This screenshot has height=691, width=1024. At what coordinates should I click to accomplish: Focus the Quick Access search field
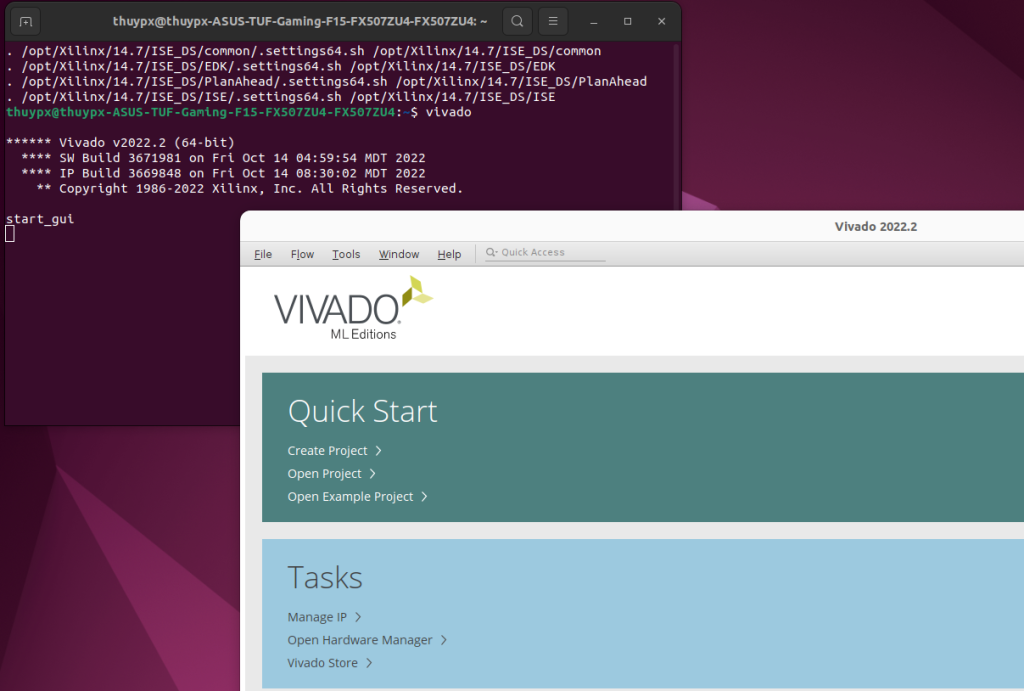pos(545,253)
